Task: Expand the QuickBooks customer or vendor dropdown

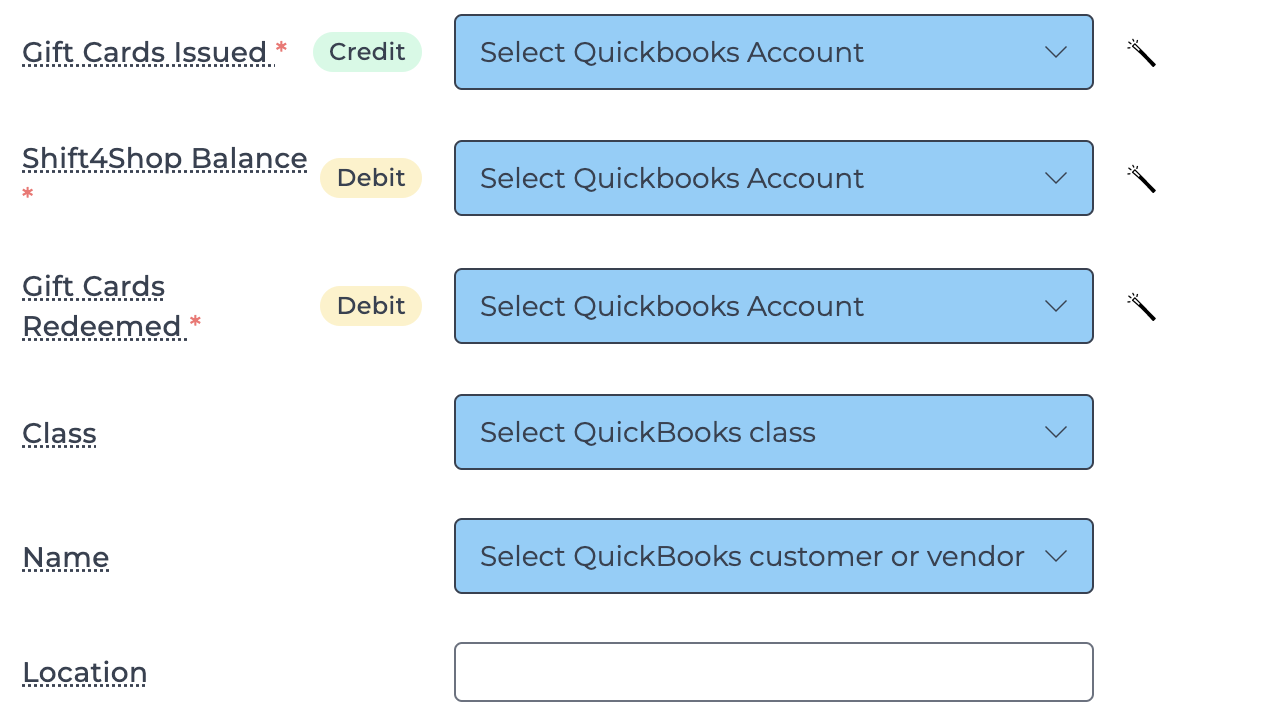Action: coord(774,556)
